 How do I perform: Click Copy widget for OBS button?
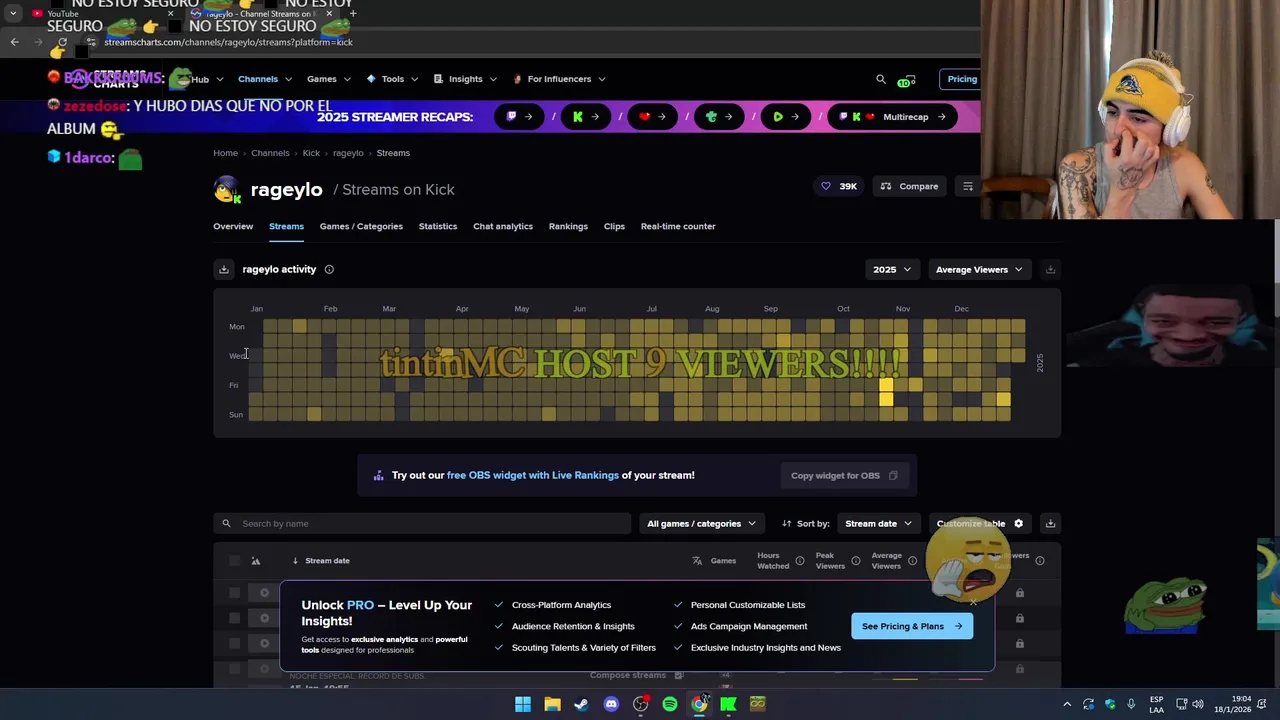(845, 475)
